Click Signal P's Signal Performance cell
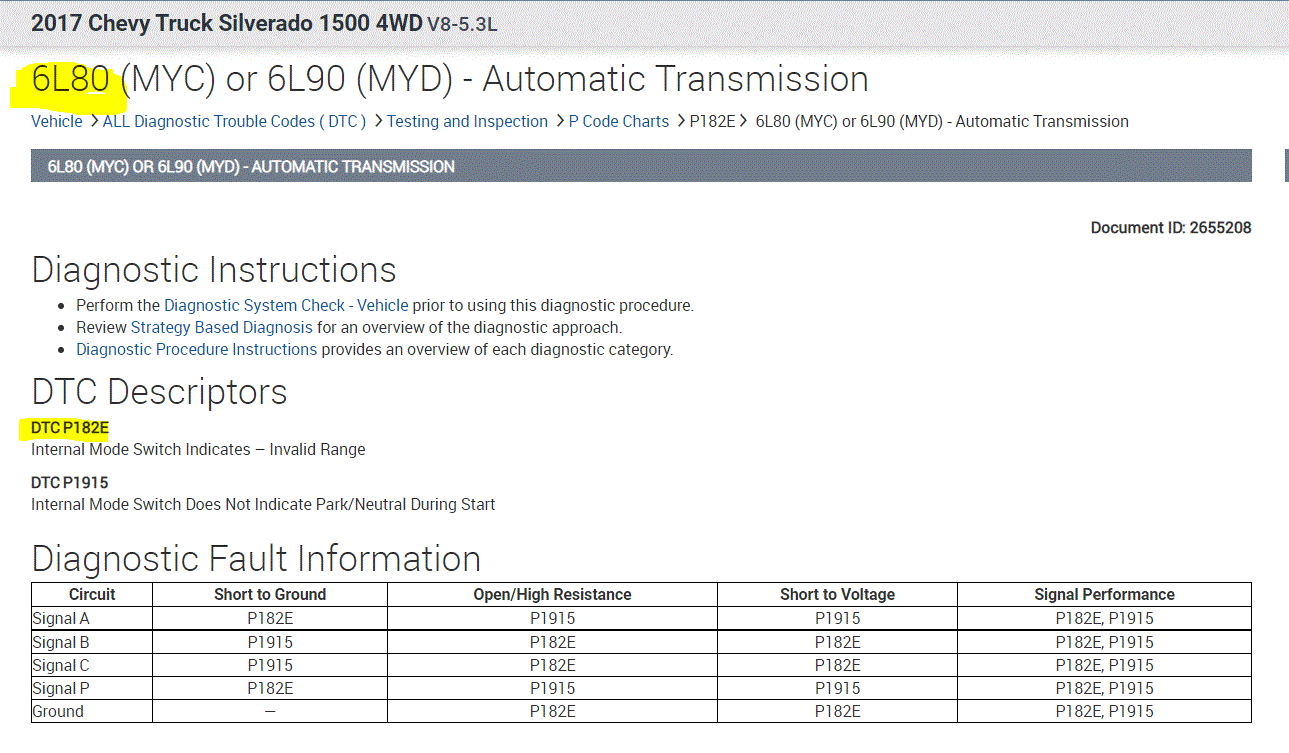Viewport: 1289px width, 753px height. tap(1104, 688)
